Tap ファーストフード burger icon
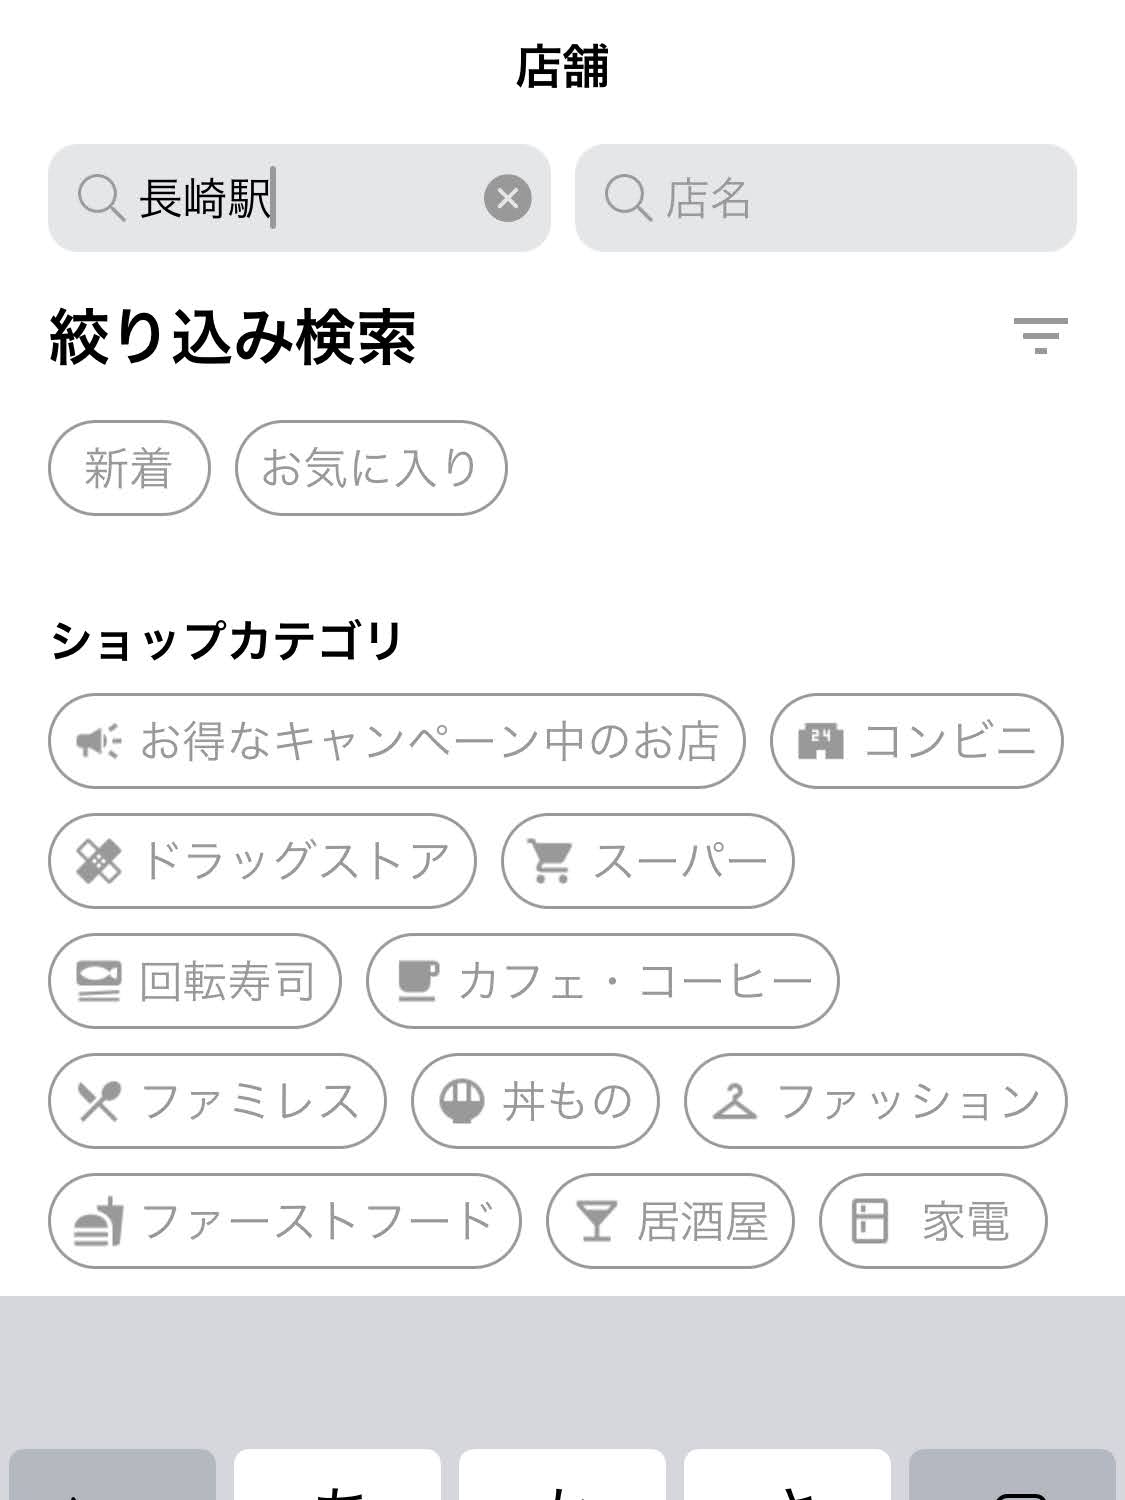Image resolution: width=1125 pixels, height=1500 pixels. [x=99, y=1221]
